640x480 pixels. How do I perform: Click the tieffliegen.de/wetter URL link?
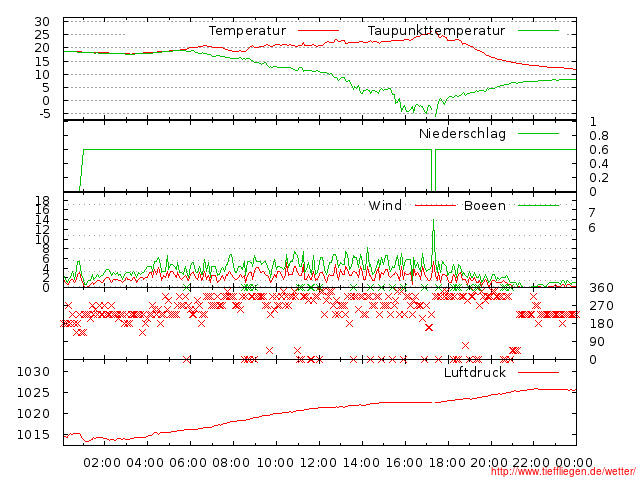[563, 471]
